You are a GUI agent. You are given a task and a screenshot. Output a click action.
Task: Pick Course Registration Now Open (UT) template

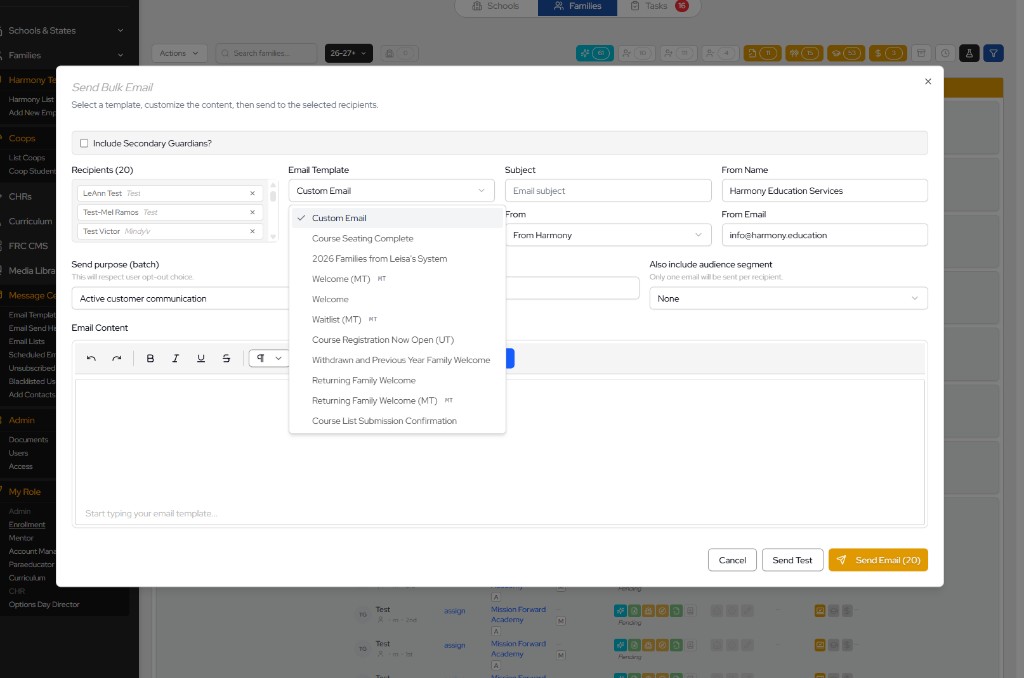[397, 340]
